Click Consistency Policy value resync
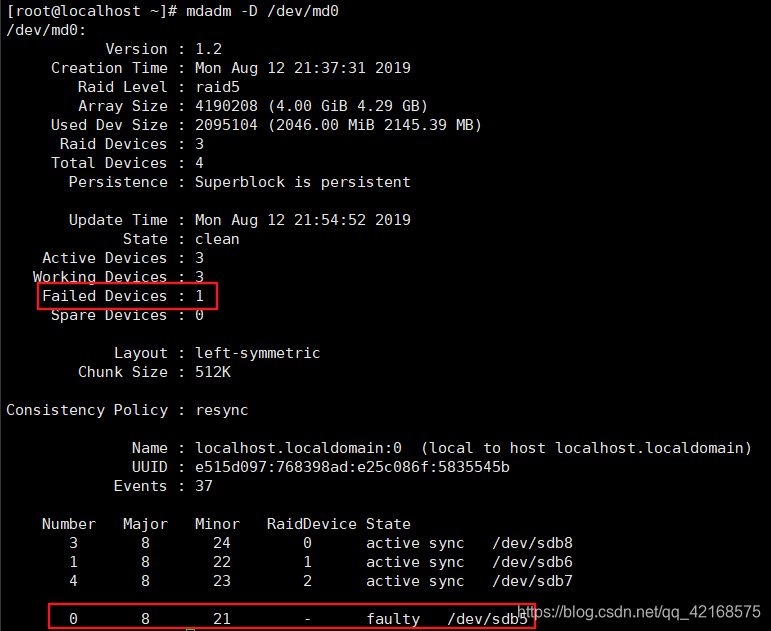The image size is (771, 631). click(x=222, y=410)
